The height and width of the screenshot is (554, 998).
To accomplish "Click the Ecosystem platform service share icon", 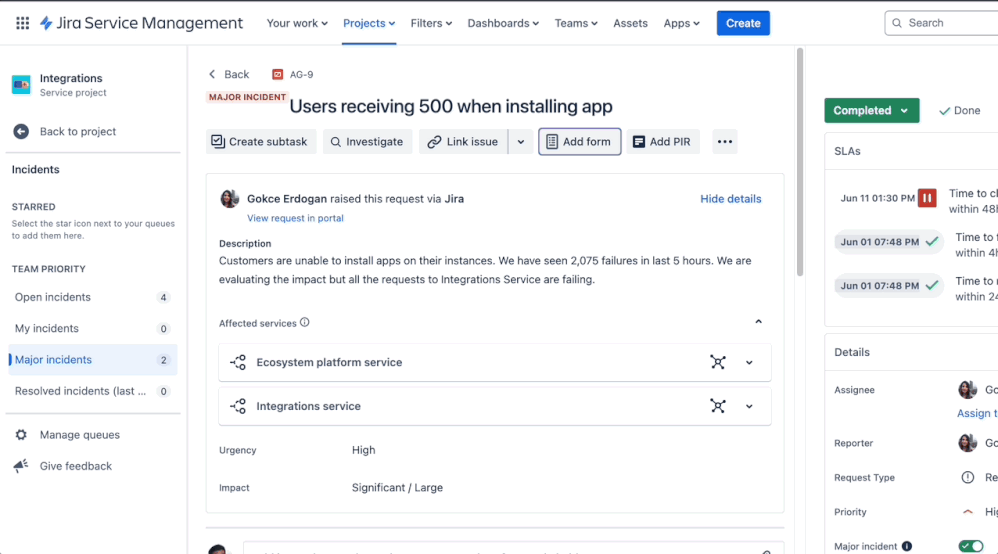I will coord(238,362).
